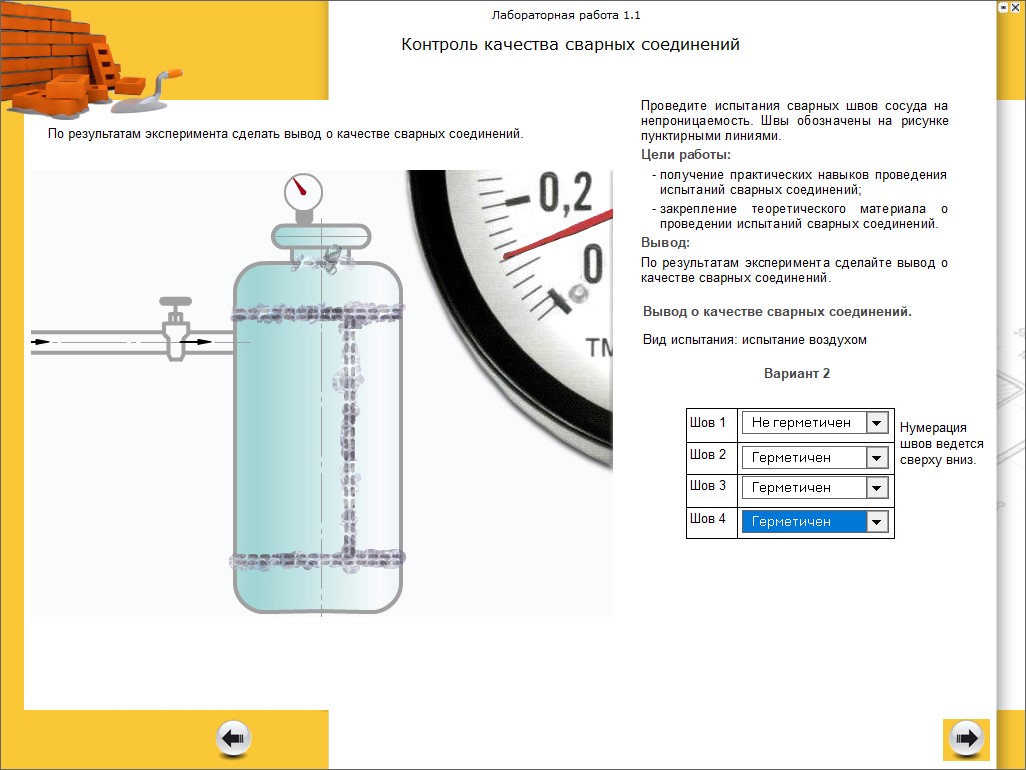Click the bubbling weld seam at the vessel neck
This screenshot has width=1026, height=770.
point(322,258)
